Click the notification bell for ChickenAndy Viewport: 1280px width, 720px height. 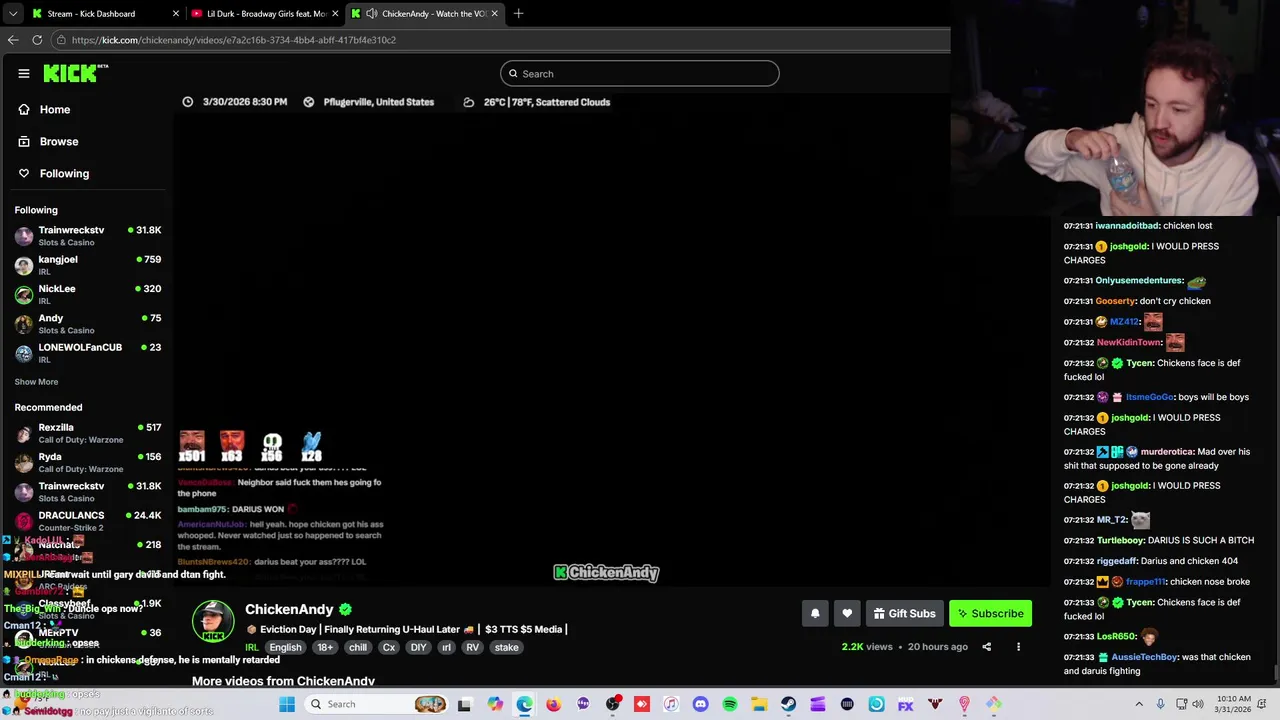(x=815, y=613)
